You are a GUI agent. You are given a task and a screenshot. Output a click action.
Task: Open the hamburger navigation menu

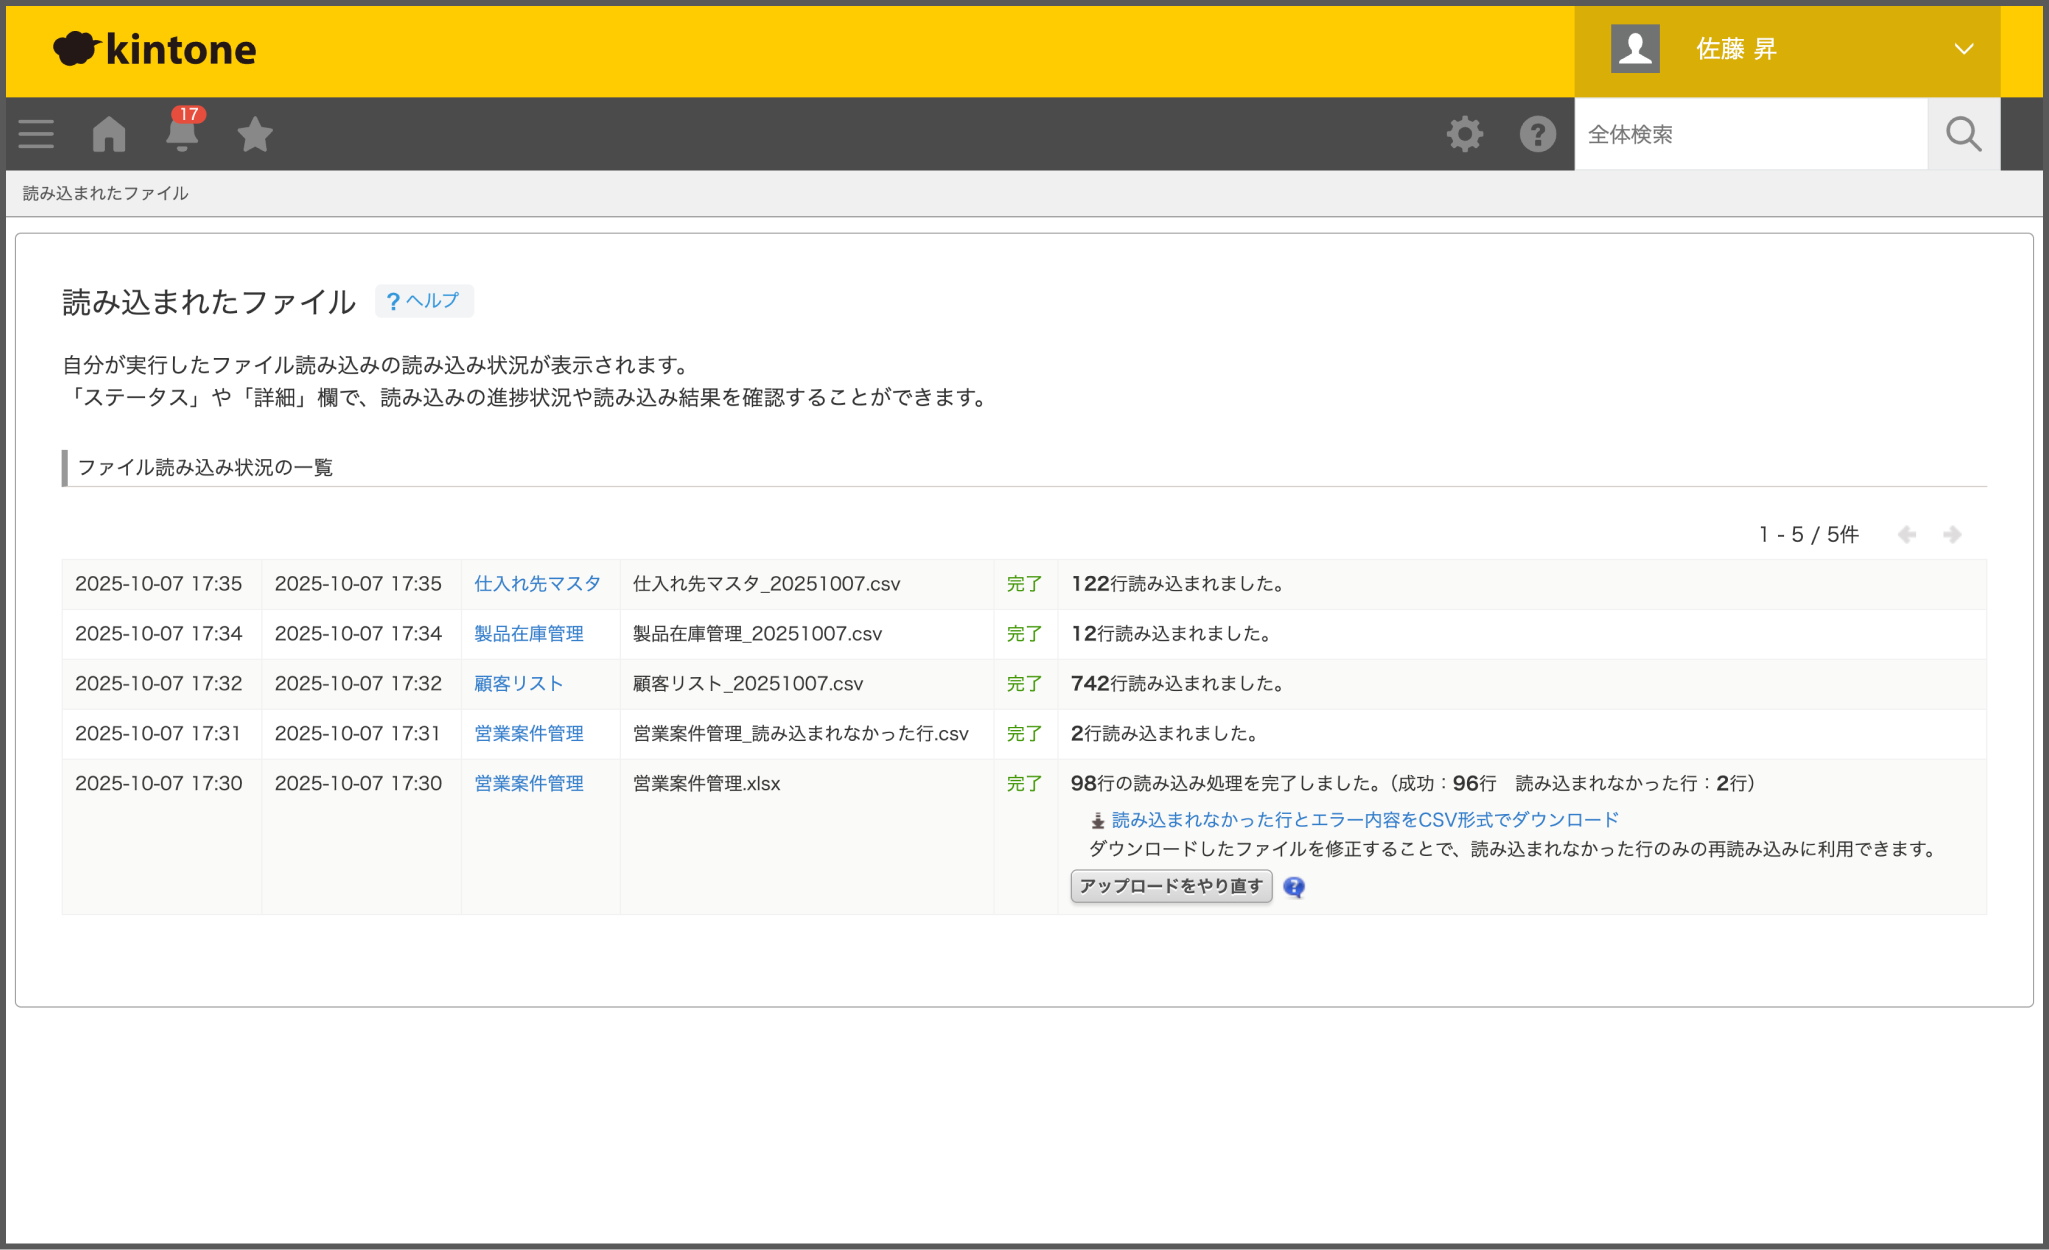[x=36, y=133]
